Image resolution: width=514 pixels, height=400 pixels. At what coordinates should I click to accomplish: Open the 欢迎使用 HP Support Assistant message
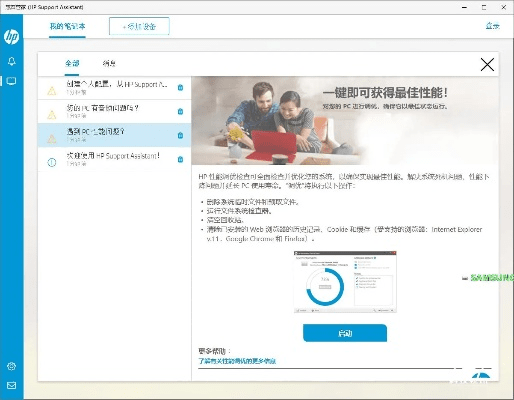coord(114,159)
